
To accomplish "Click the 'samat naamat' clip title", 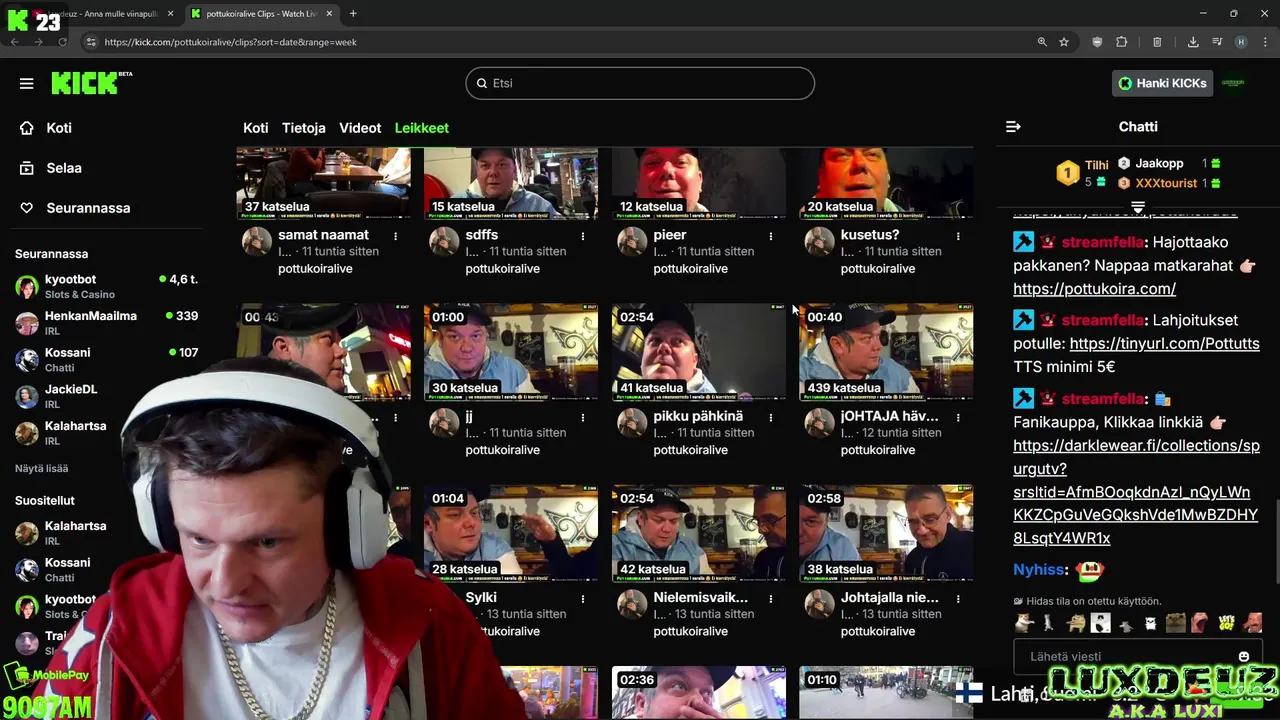I will point(323,235).
